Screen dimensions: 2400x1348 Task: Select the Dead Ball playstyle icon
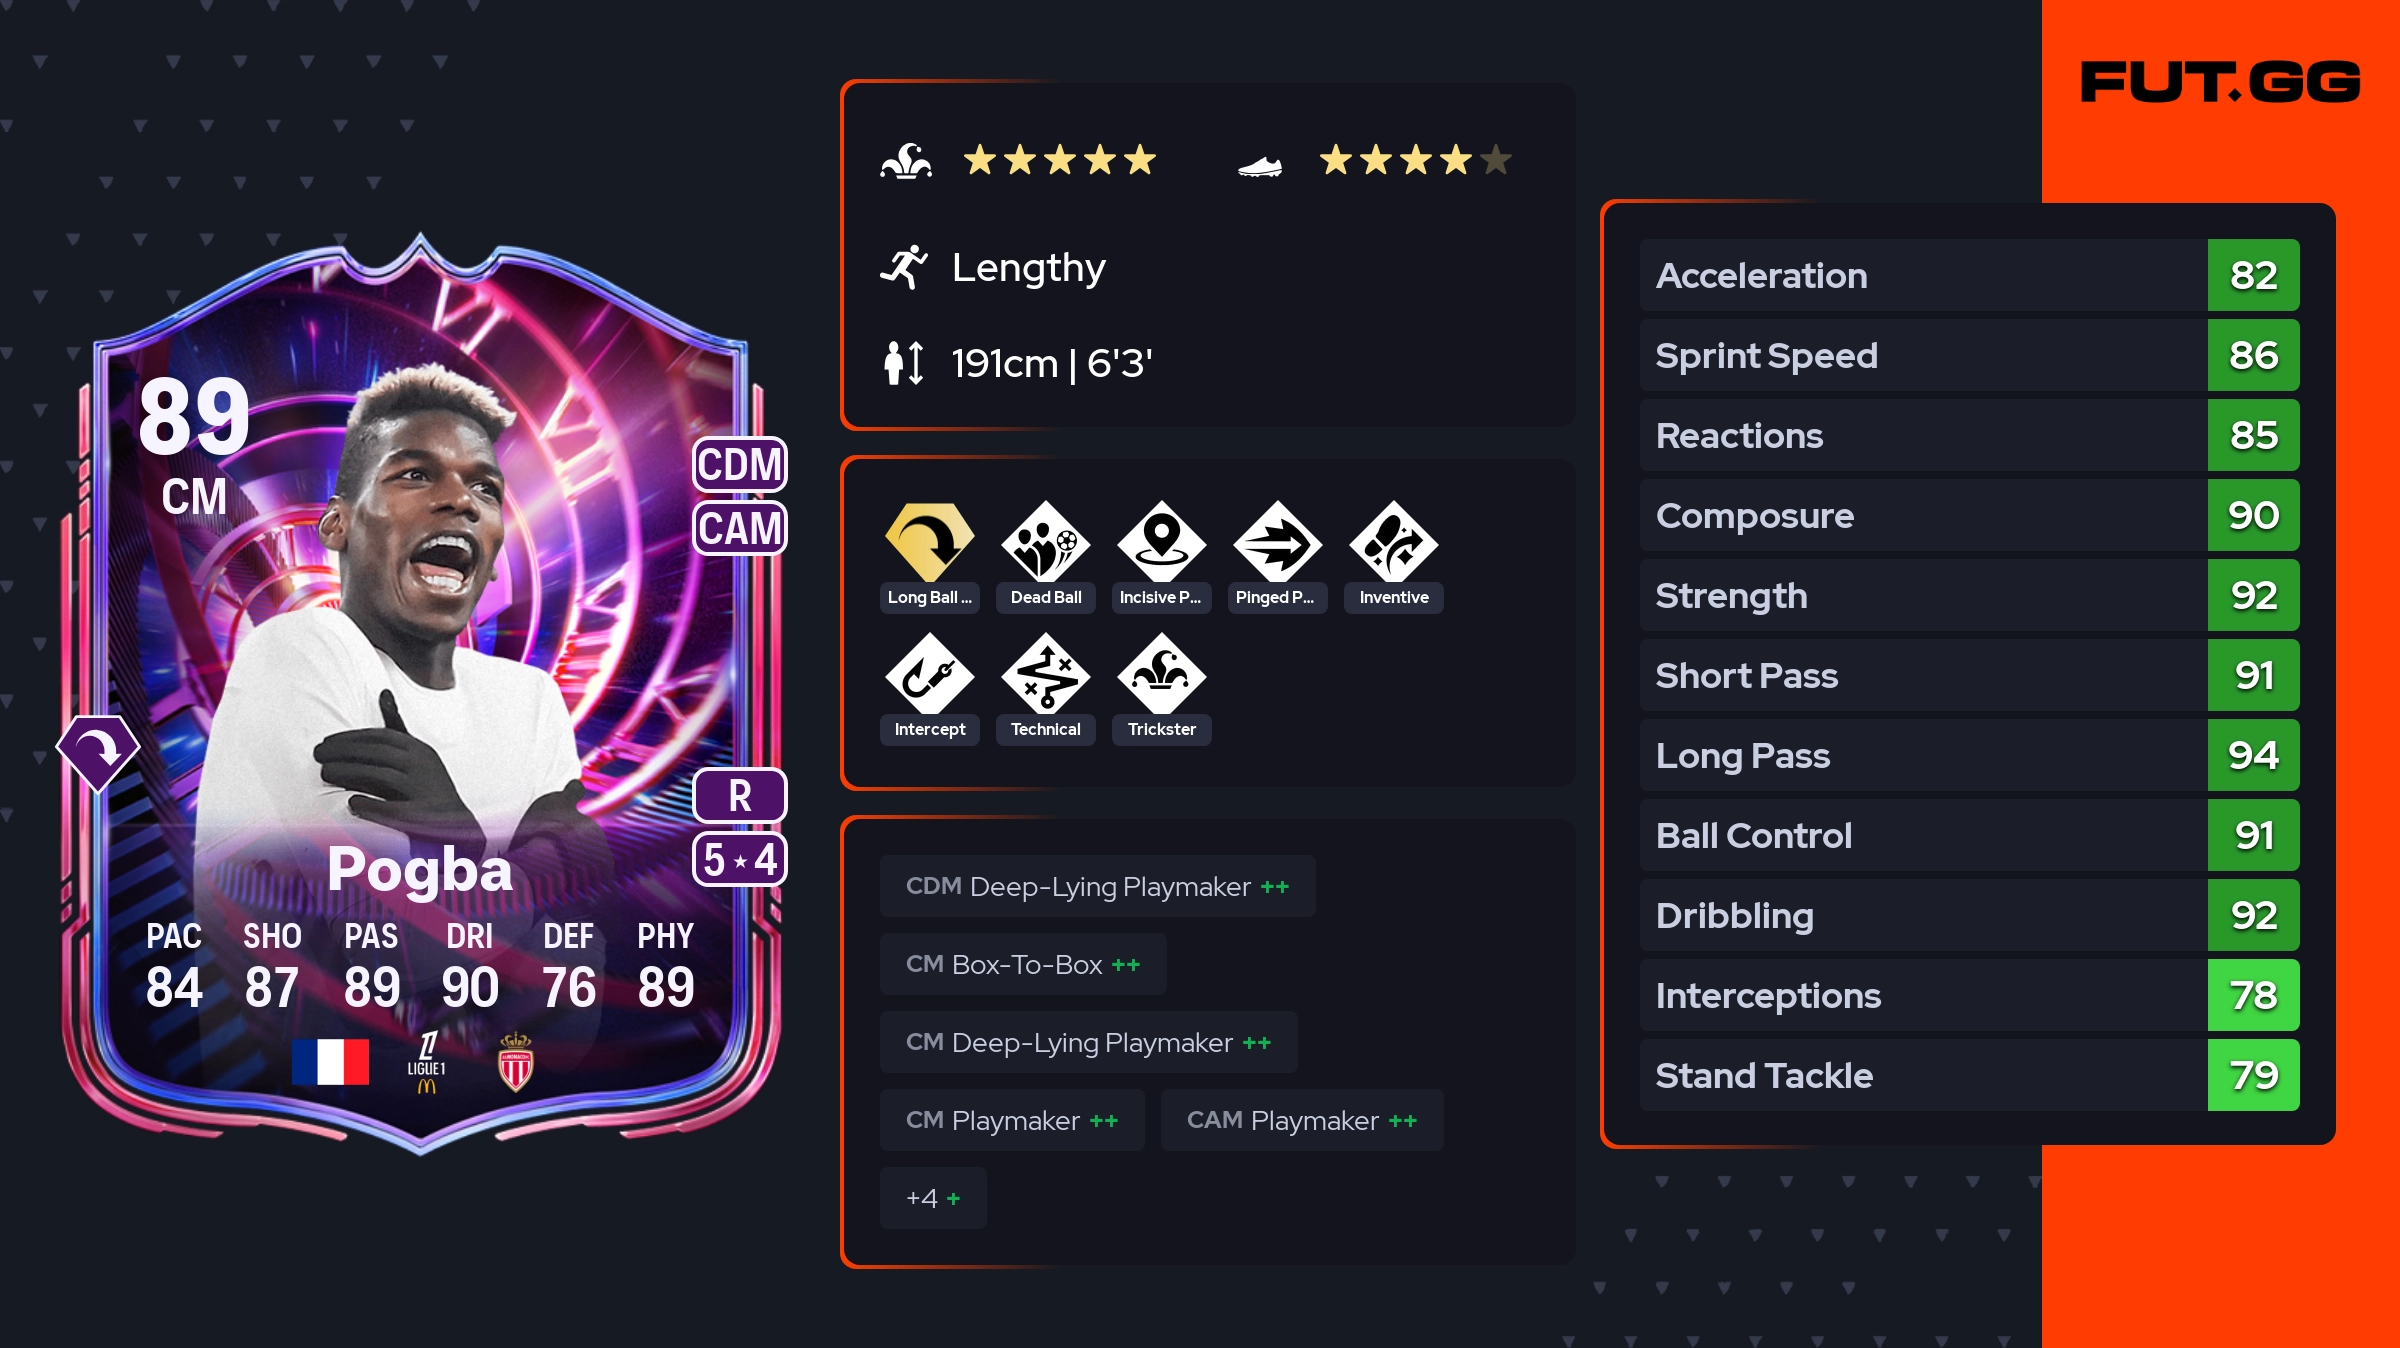click(x=1045, y=542)
